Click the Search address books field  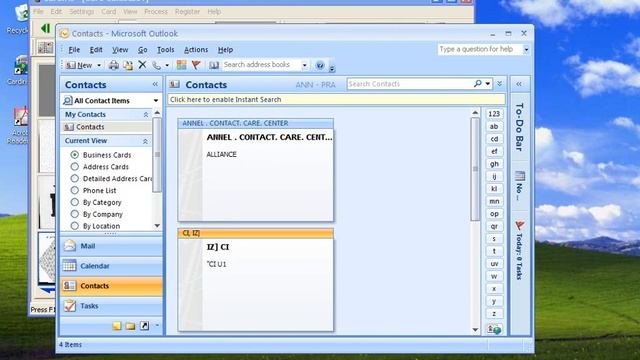point(261,65)
